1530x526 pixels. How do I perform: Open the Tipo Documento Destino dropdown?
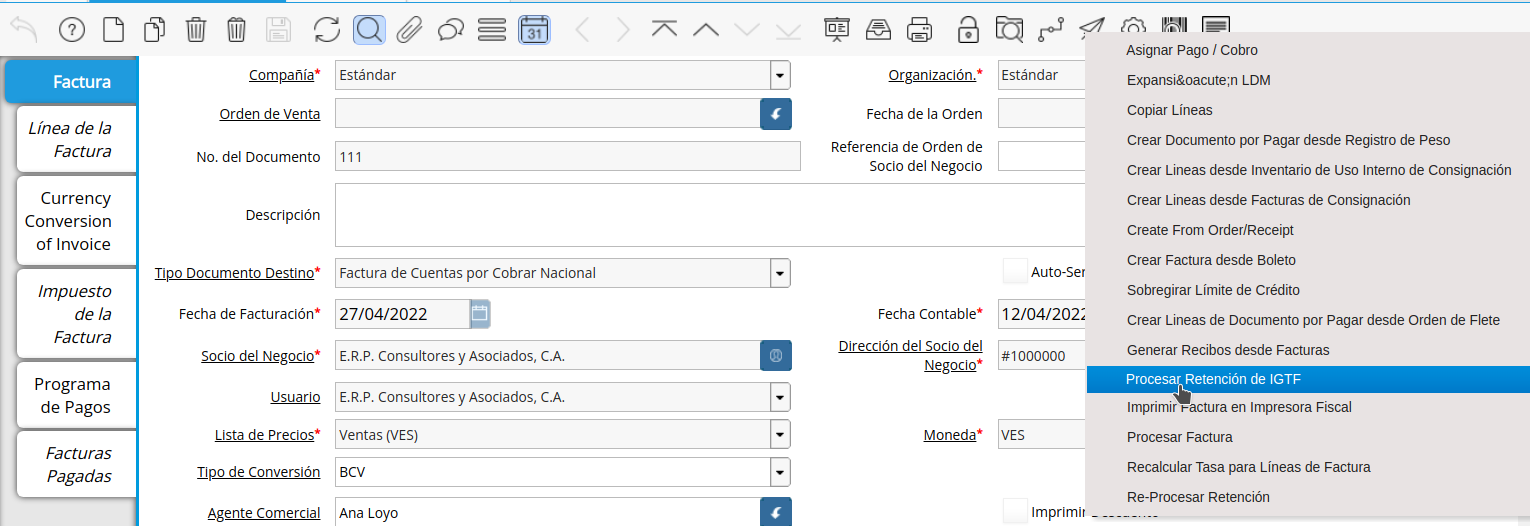pos(780,273)
